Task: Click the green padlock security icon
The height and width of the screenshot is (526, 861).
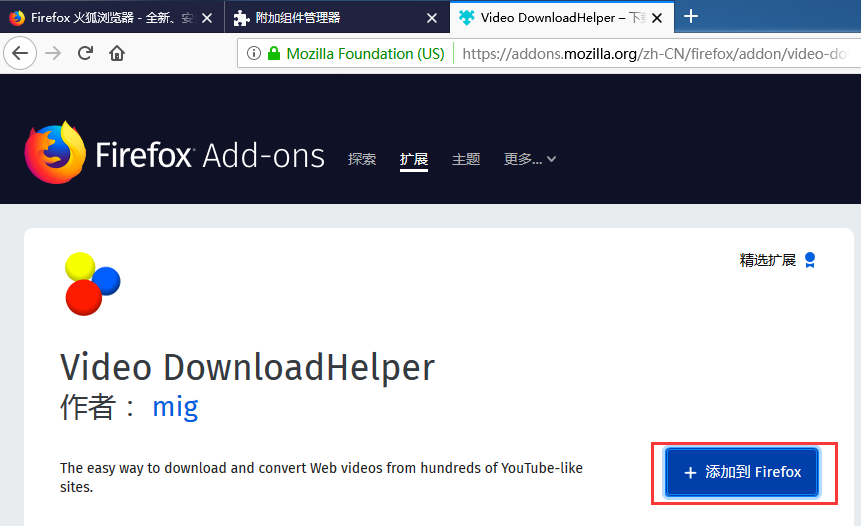Action: point(273,53)
